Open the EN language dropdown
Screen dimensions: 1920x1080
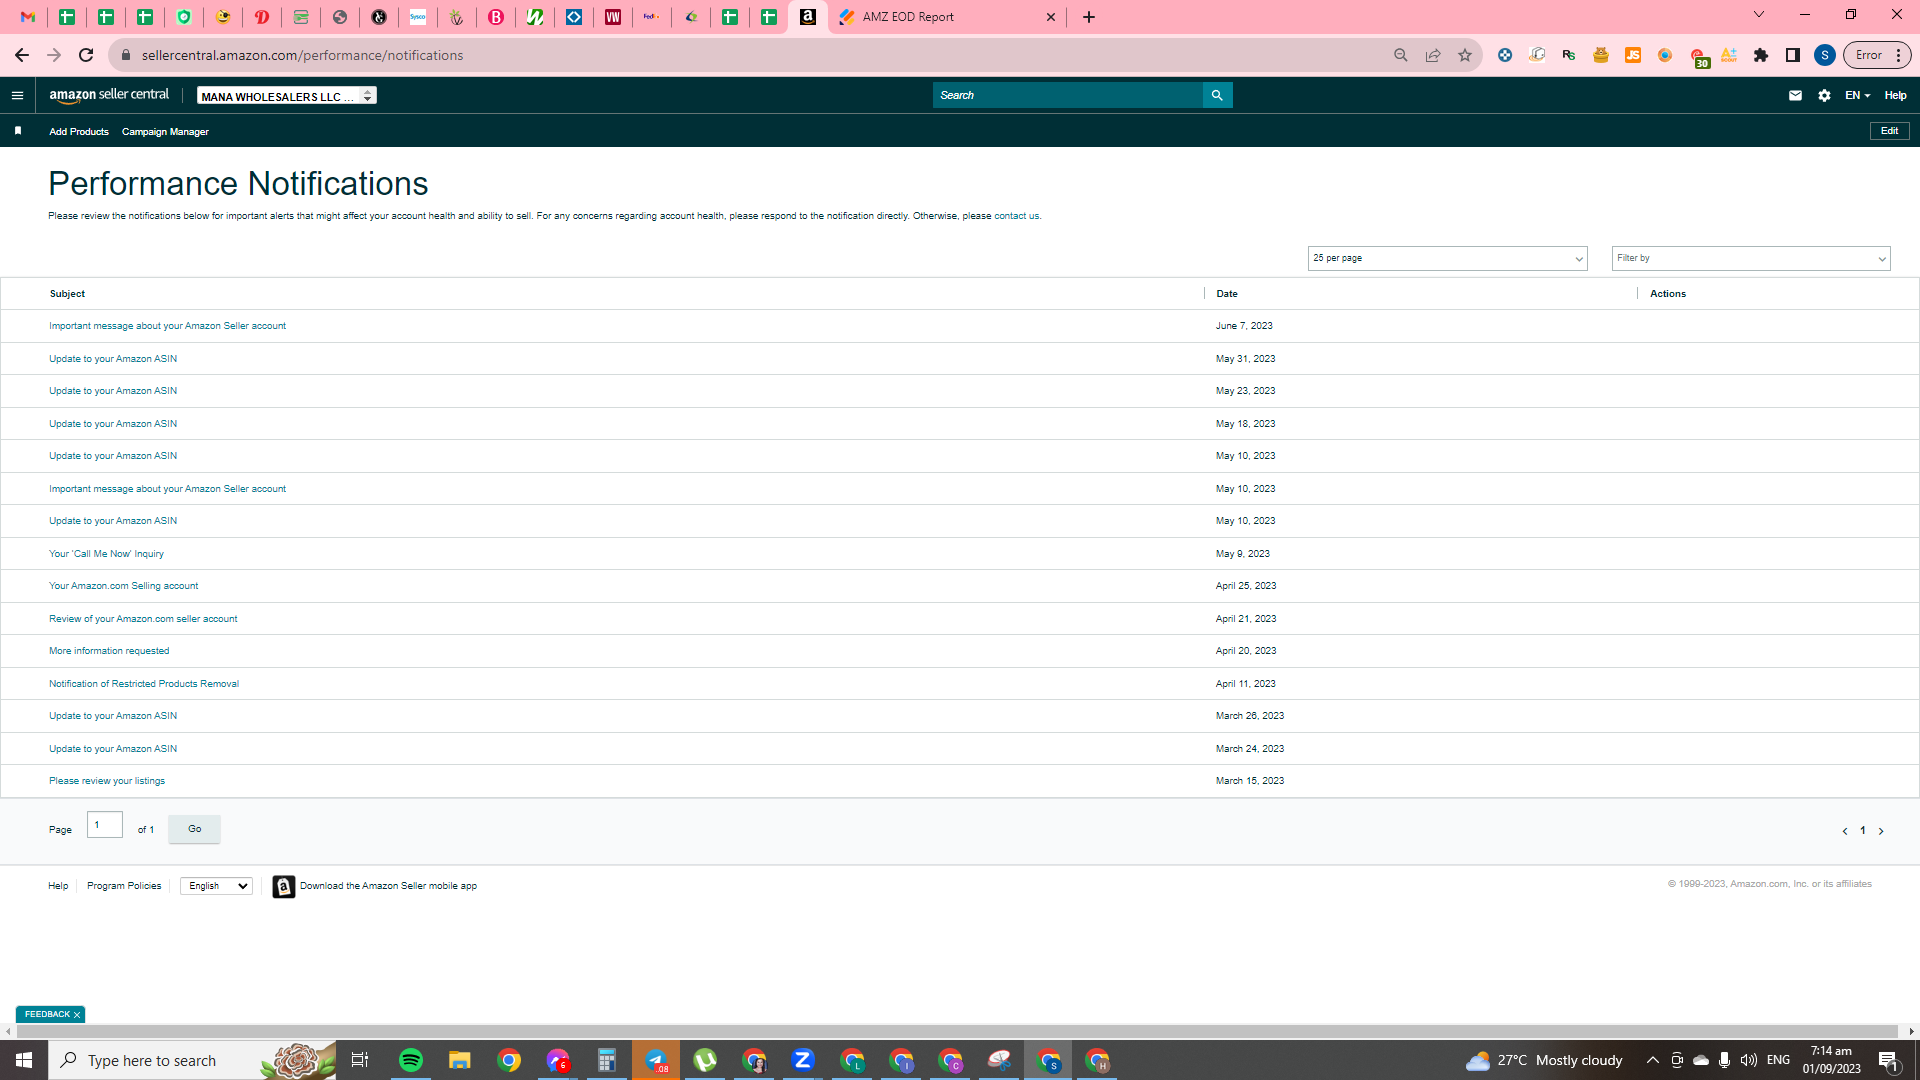(x=1857, y=96)
